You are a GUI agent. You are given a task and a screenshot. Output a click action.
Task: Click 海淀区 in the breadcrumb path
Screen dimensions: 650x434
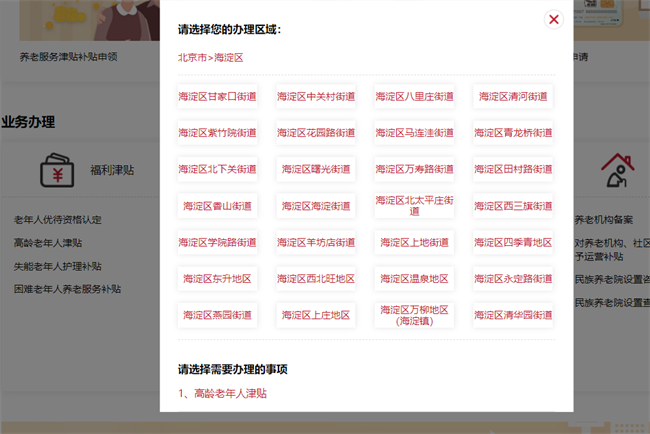tap(229, 58)
